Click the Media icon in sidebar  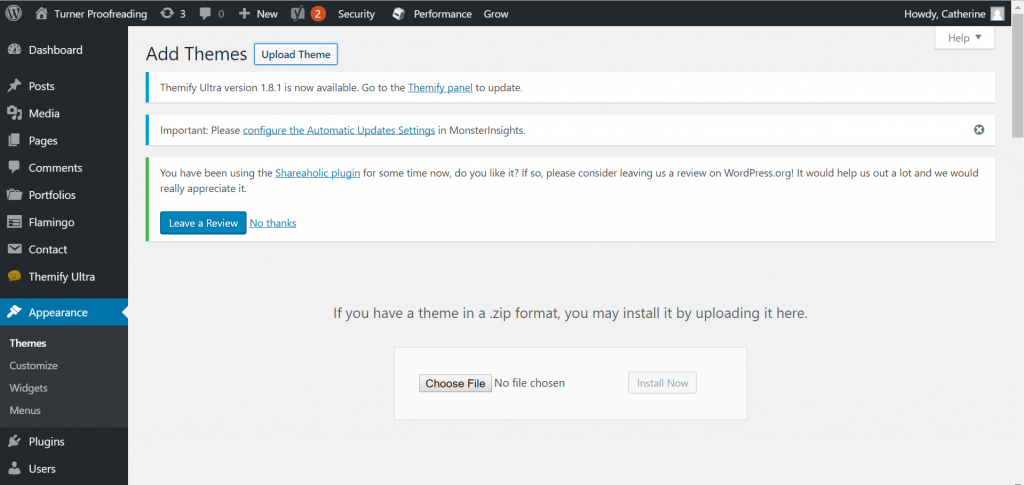click(x=14, y=114)
